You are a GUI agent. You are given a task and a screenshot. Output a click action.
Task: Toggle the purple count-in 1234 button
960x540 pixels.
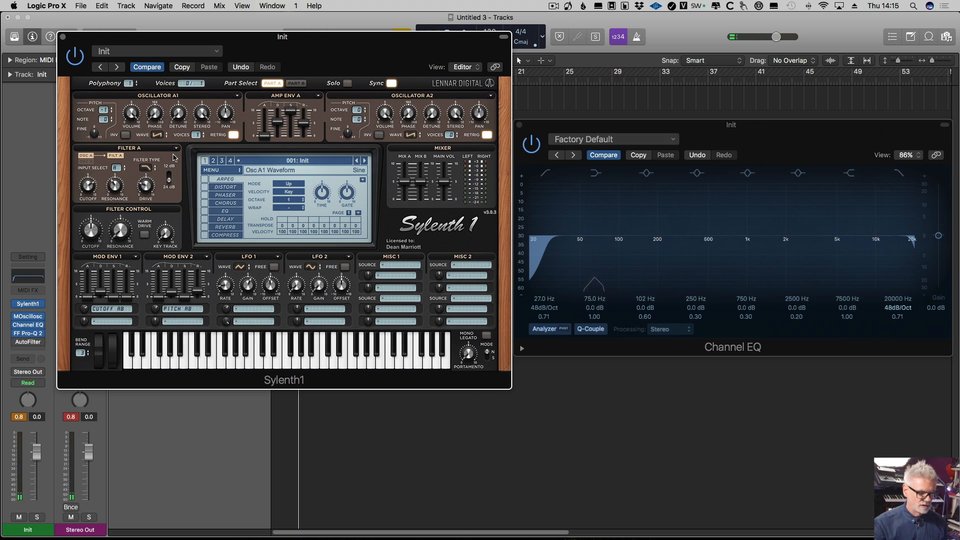tap(618, 37)
